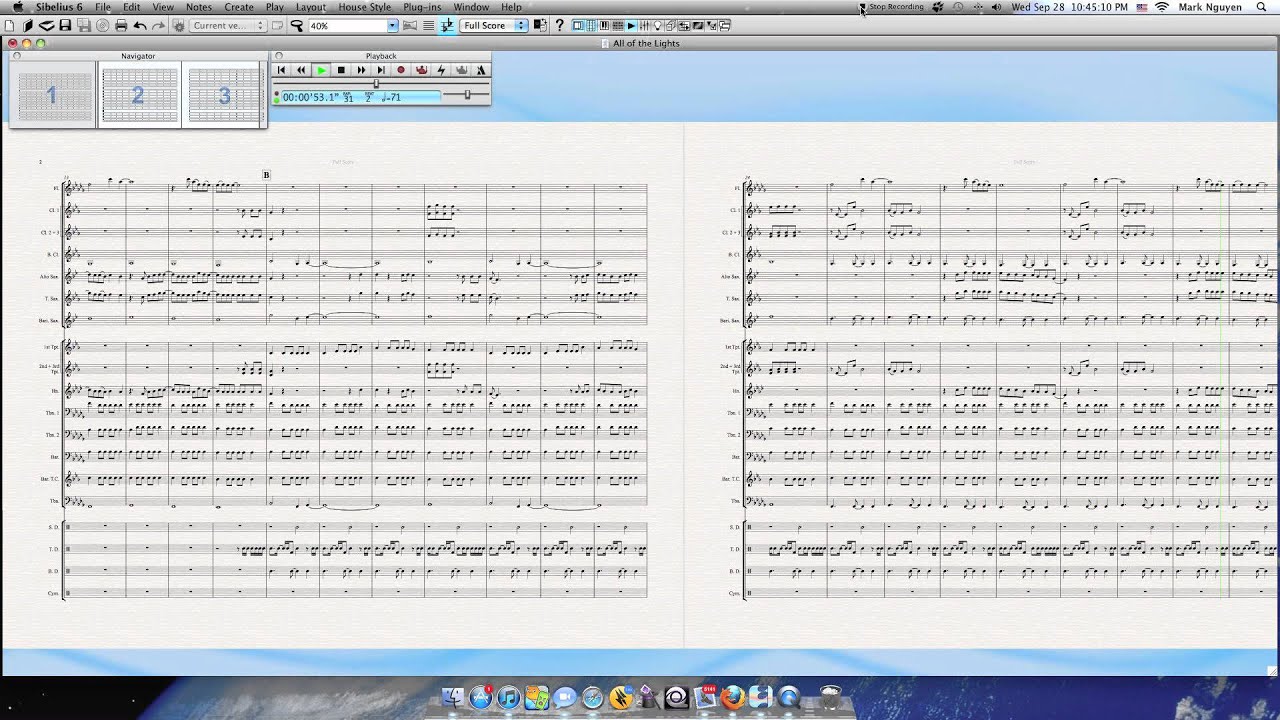This screenshot has height=720, width=1280.
Task: Click the green playback line in the score
Action: tap(1222, 390)
